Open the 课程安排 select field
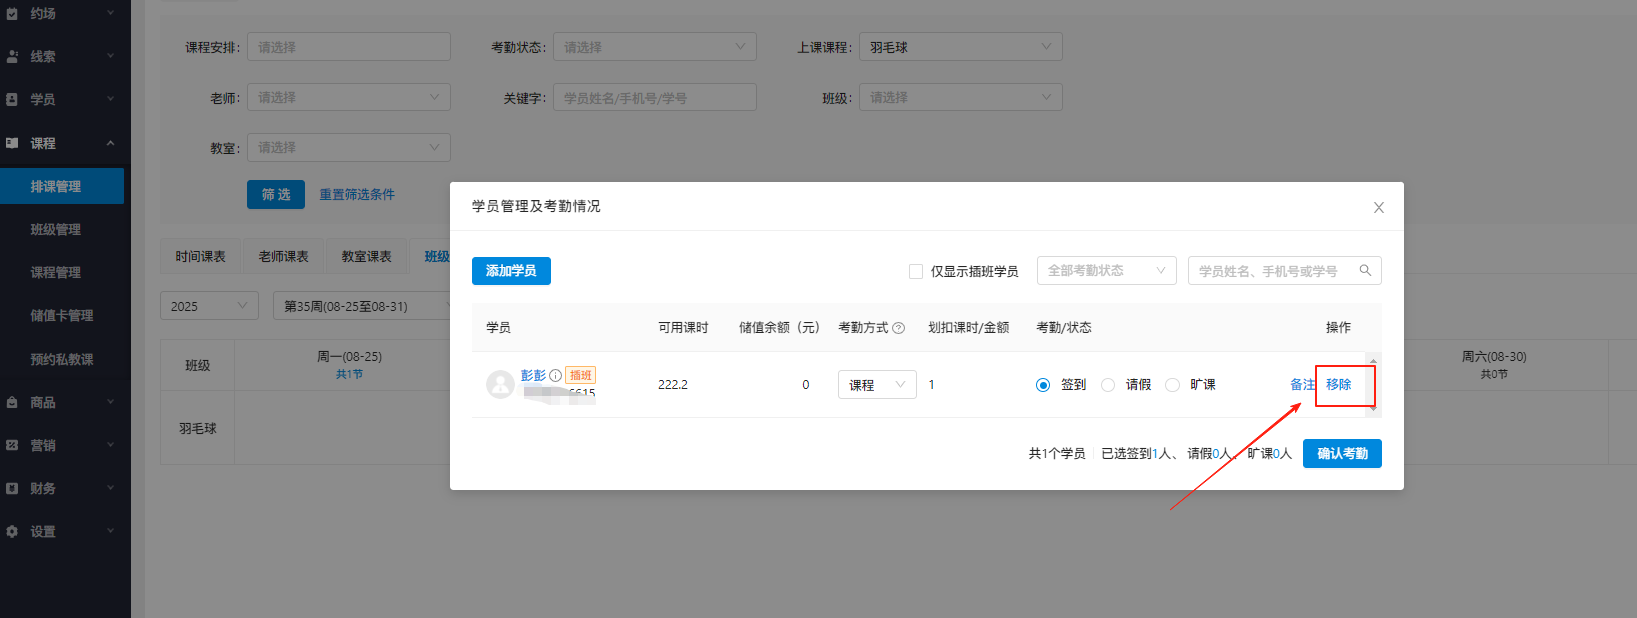This screenshot has height=618, width=1637. [349, 47]
